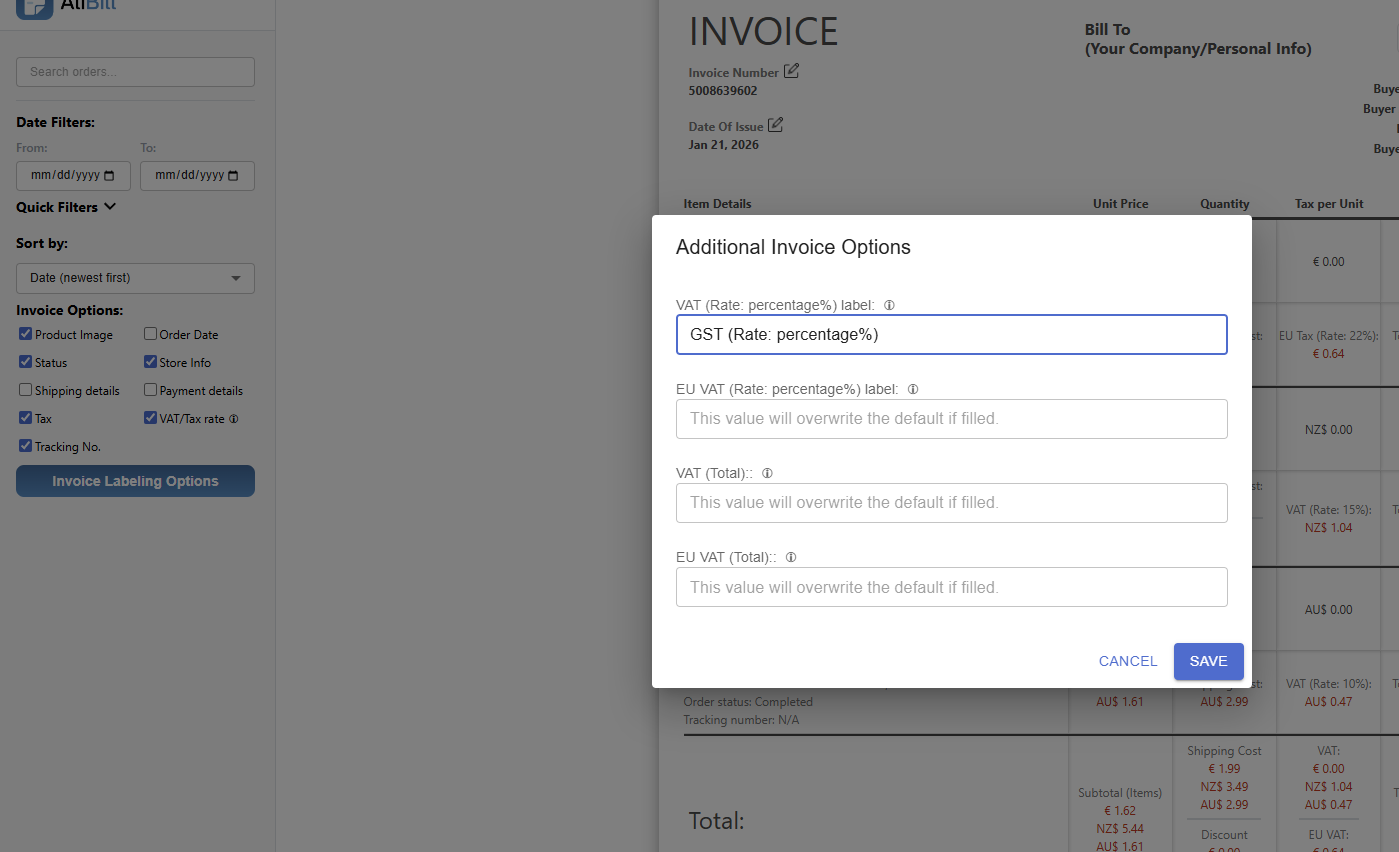Open the Sort by dropdown

point(135,277)
